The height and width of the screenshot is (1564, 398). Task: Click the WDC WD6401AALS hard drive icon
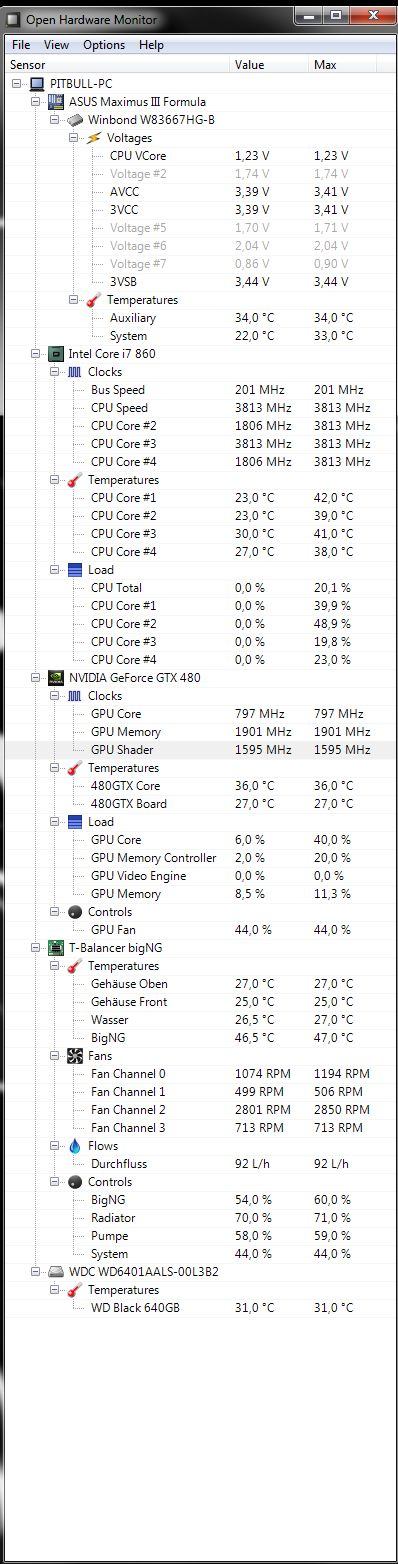pyautogui.click(x=57, y=1272)
